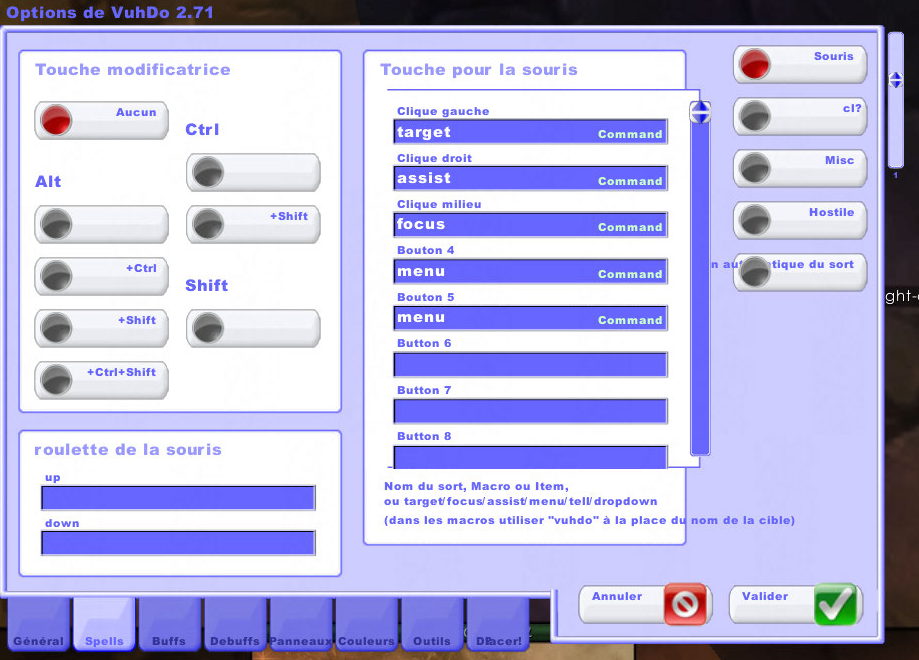Click the mouse wheel 'down' input field
This screenshot has height=660, width=919.
point(178,543)
